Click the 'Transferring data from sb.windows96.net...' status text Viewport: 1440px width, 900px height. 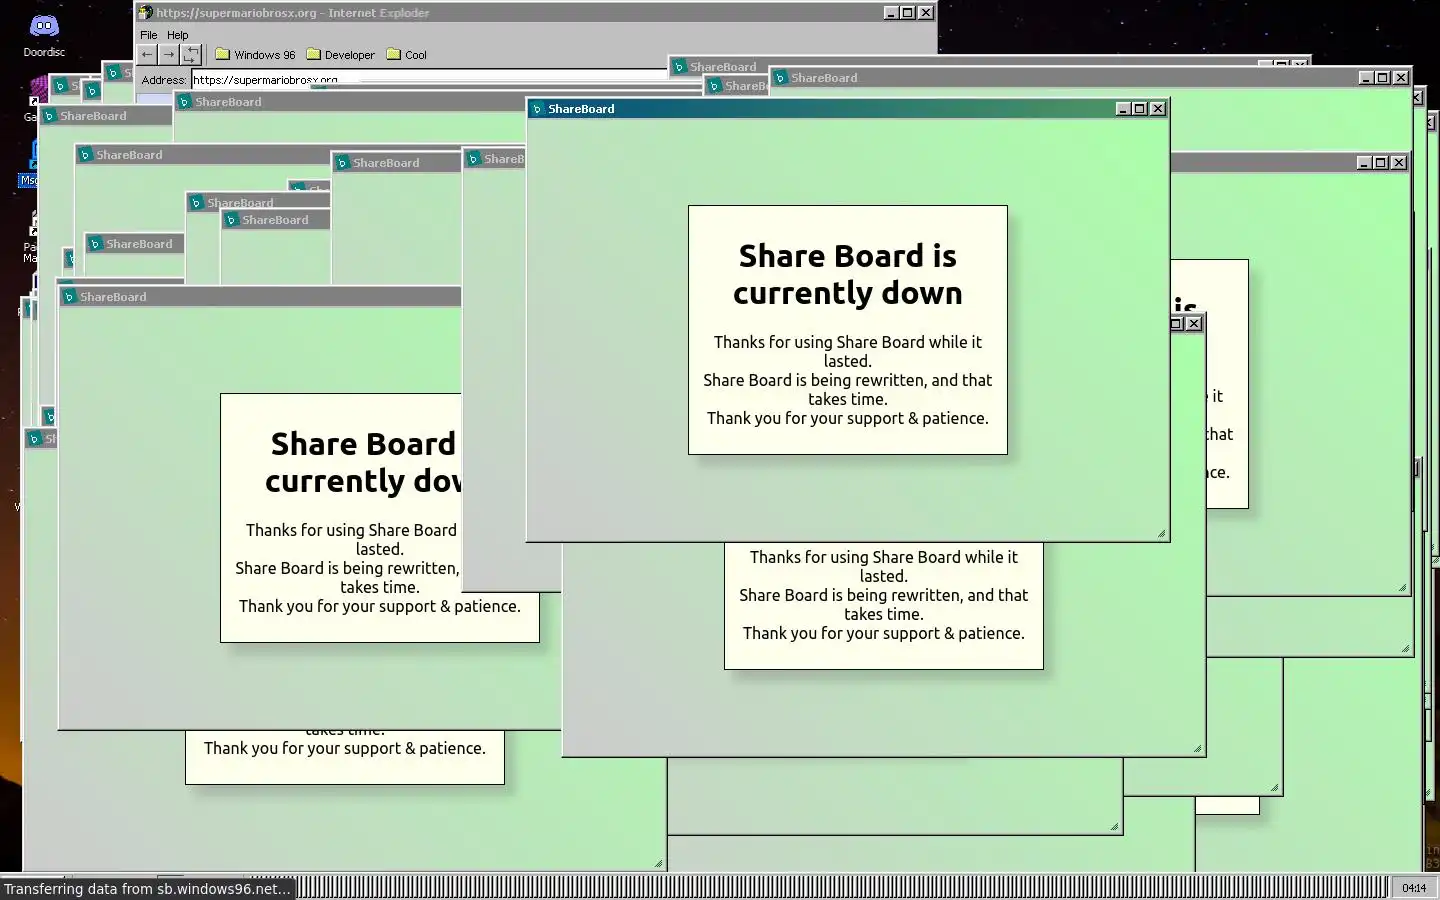pyautogui.click(x=147, y=888)
